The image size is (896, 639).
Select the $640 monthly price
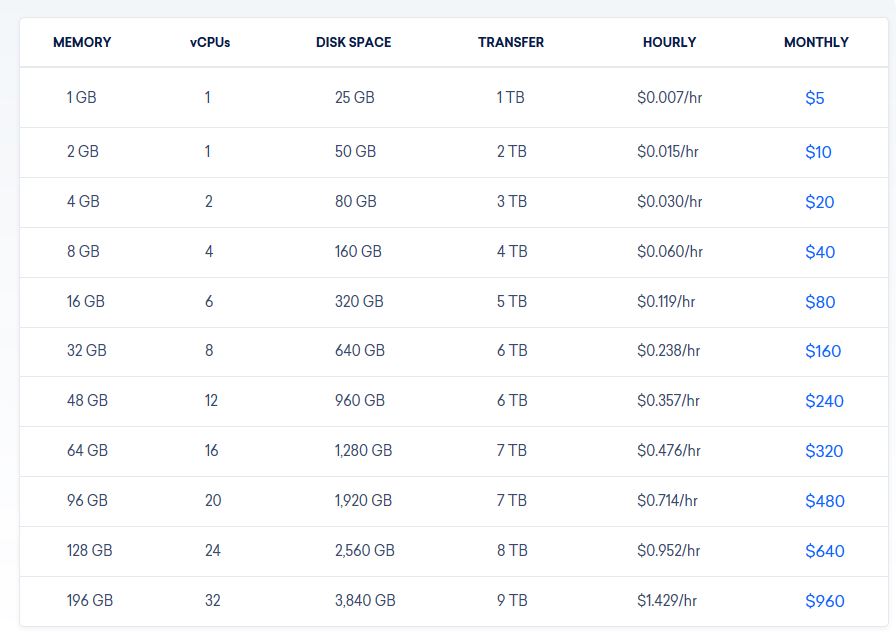coord(825,551)
